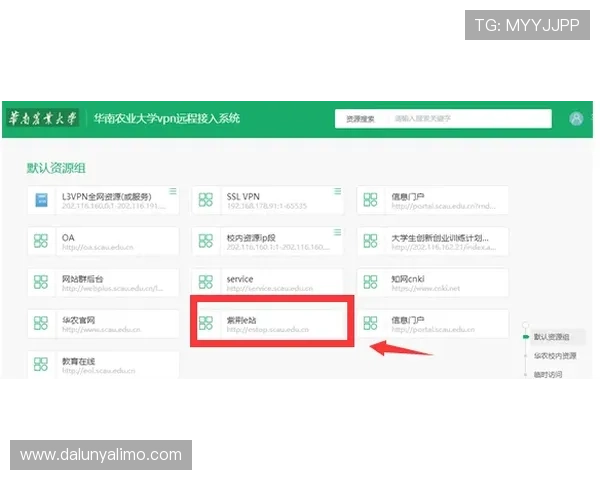This screenshot has height=480, width=600.
Task: Expand details menu on SSL VPN tile
Action: [337, 191]
